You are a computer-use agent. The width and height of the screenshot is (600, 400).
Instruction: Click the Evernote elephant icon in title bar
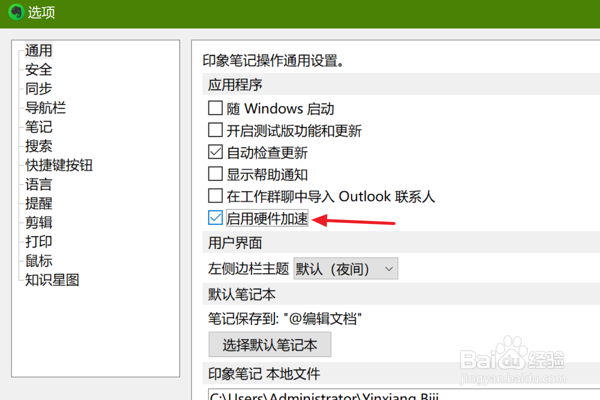[16, 12]
